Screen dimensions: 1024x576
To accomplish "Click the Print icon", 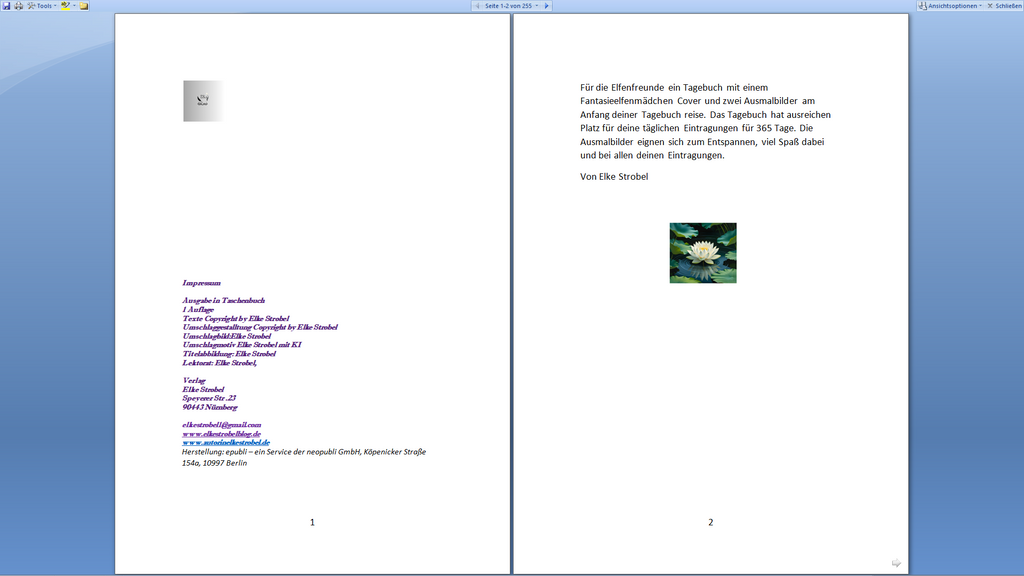I will click(19, 5).
